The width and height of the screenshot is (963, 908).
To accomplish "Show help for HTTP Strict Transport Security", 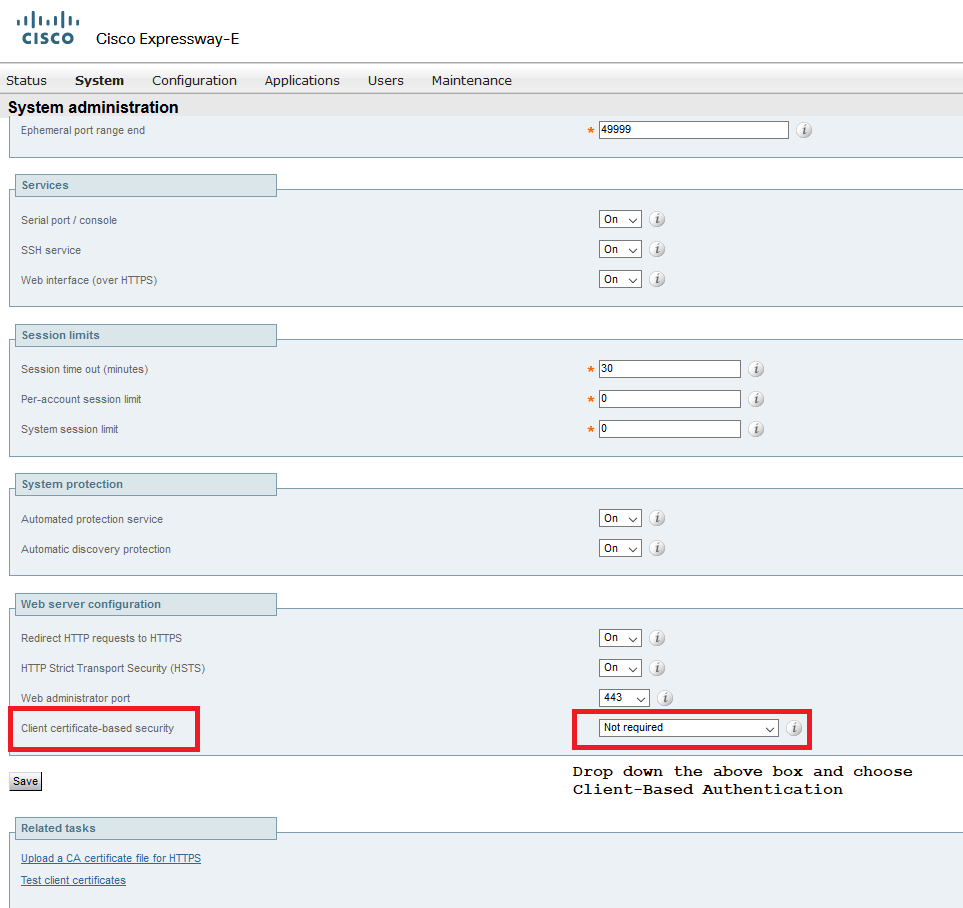I will 657,668.
